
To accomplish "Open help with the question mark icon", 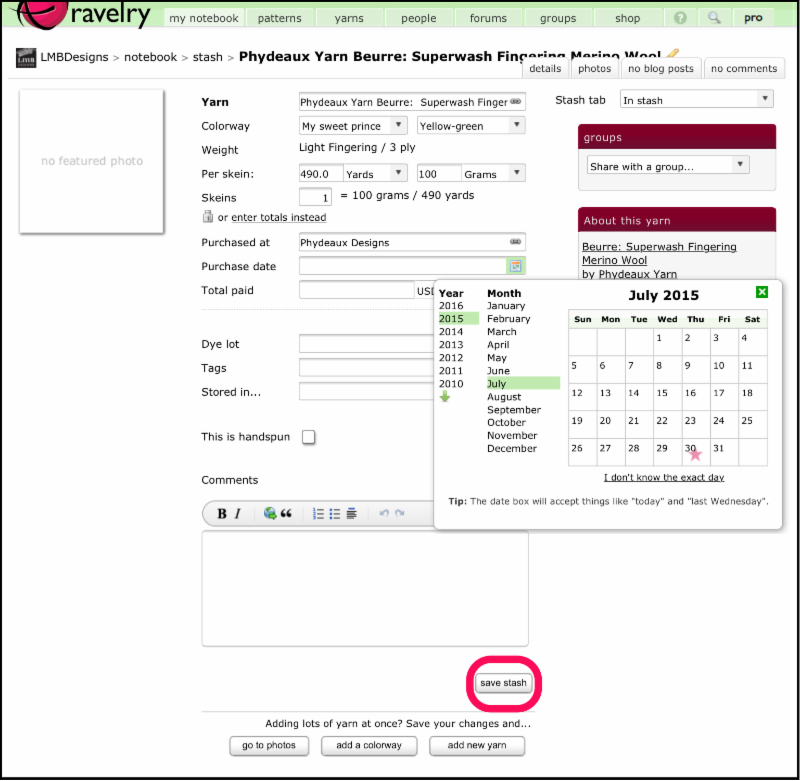I will pyautogui.click(x=681, y=18).
